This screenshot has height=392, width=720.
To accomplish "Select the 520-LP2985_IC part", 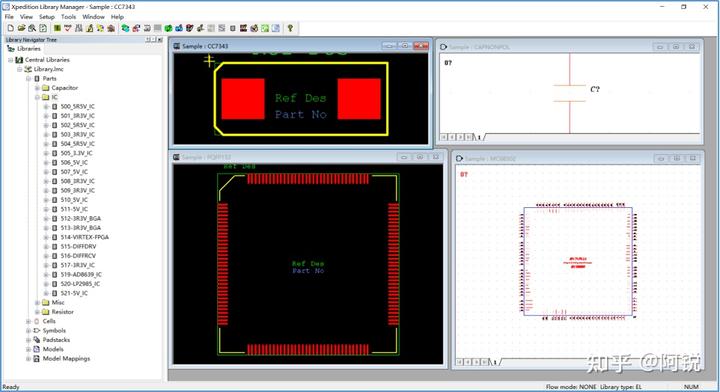I will (80, 284).
